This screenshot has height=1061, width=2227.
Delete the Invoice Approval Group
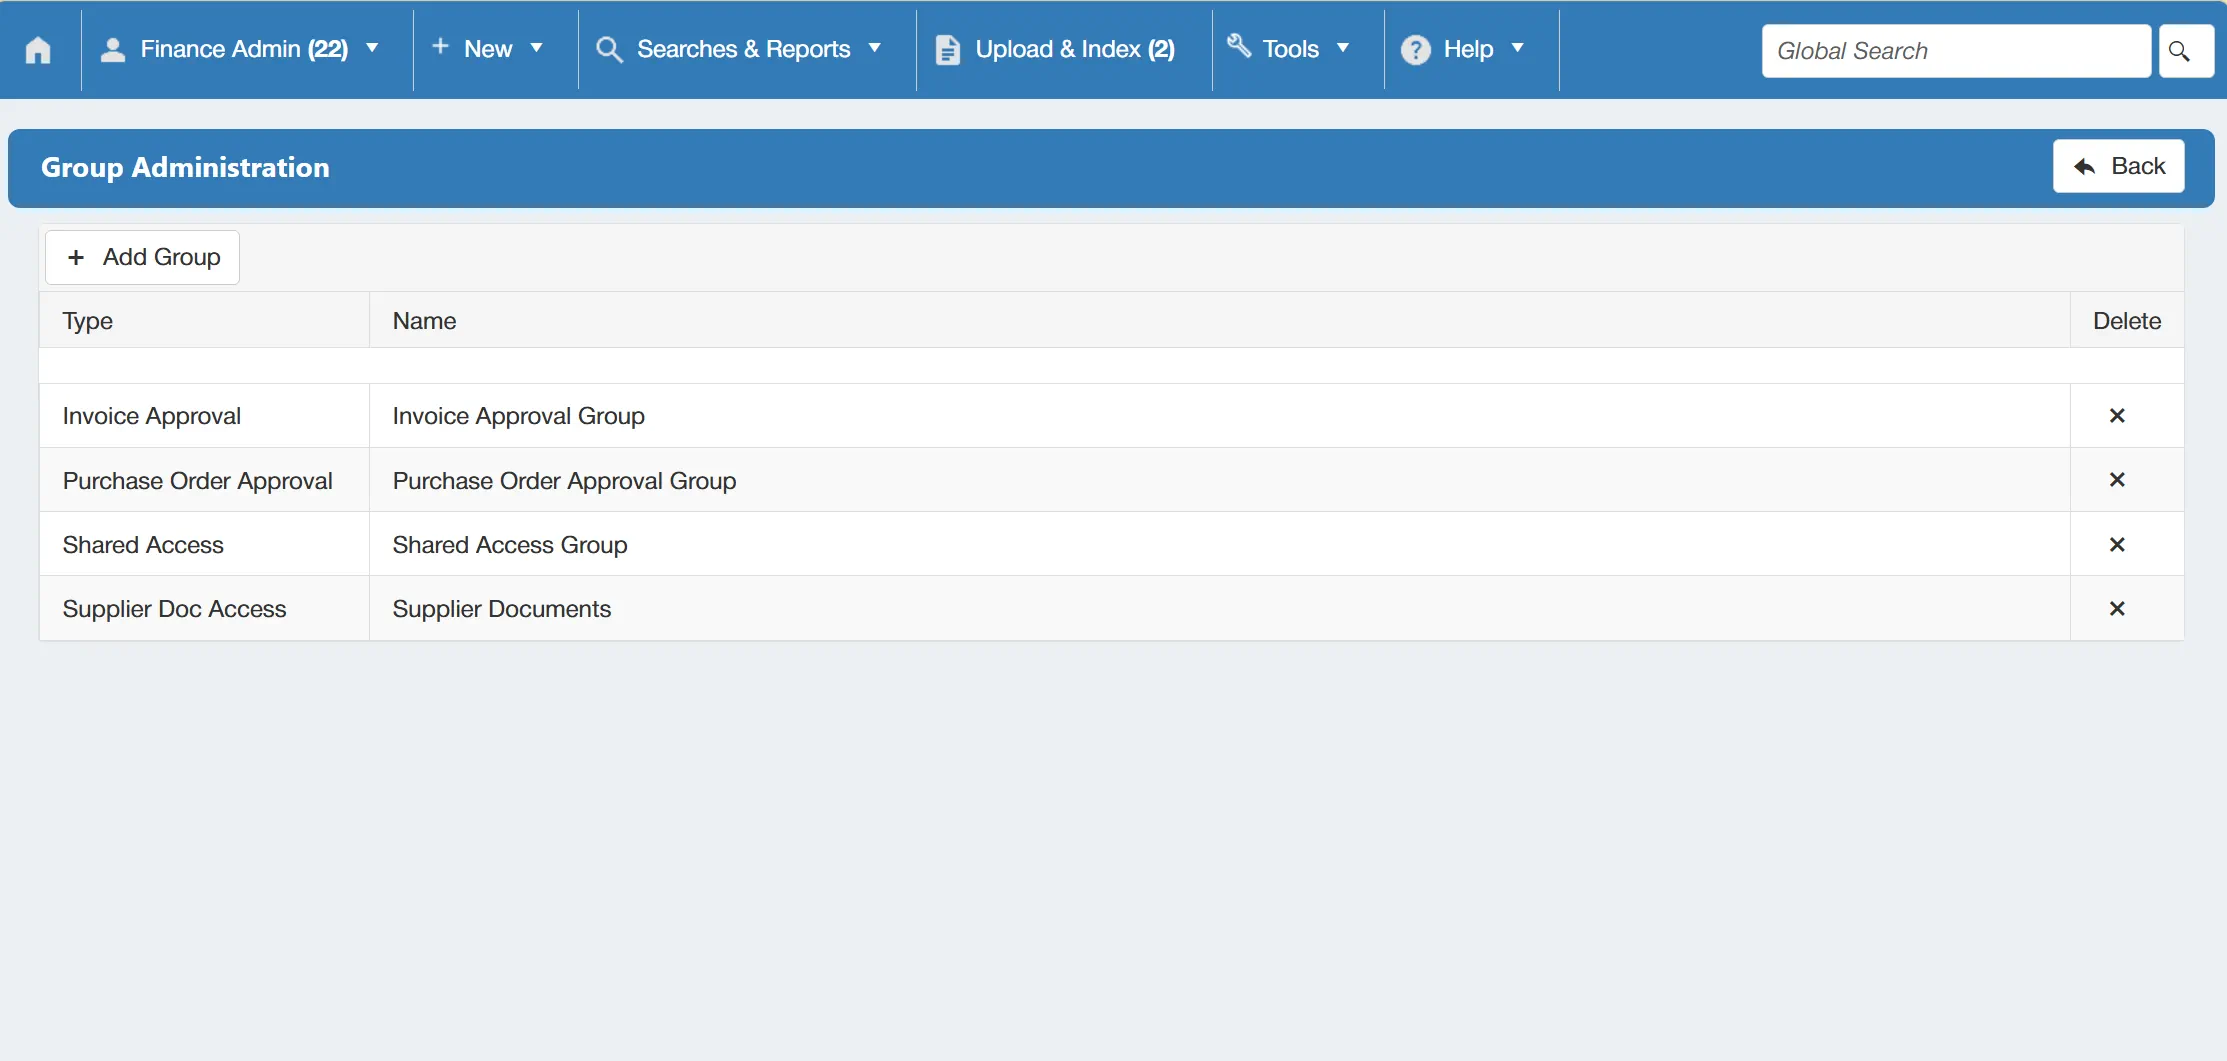point(2117,416)
